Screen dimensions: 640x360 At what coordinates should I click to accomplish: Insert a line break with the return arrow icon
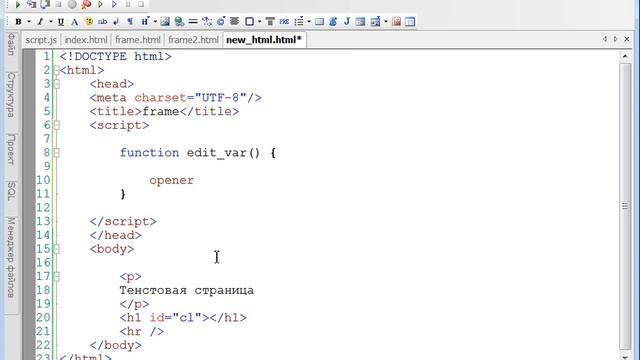(x=116, y=22)
